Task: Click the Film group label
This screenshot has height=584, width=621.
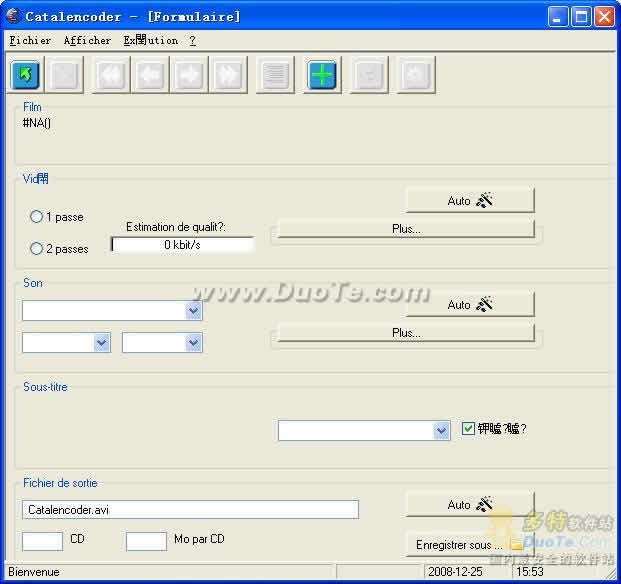Action: [x=32, y=107]
